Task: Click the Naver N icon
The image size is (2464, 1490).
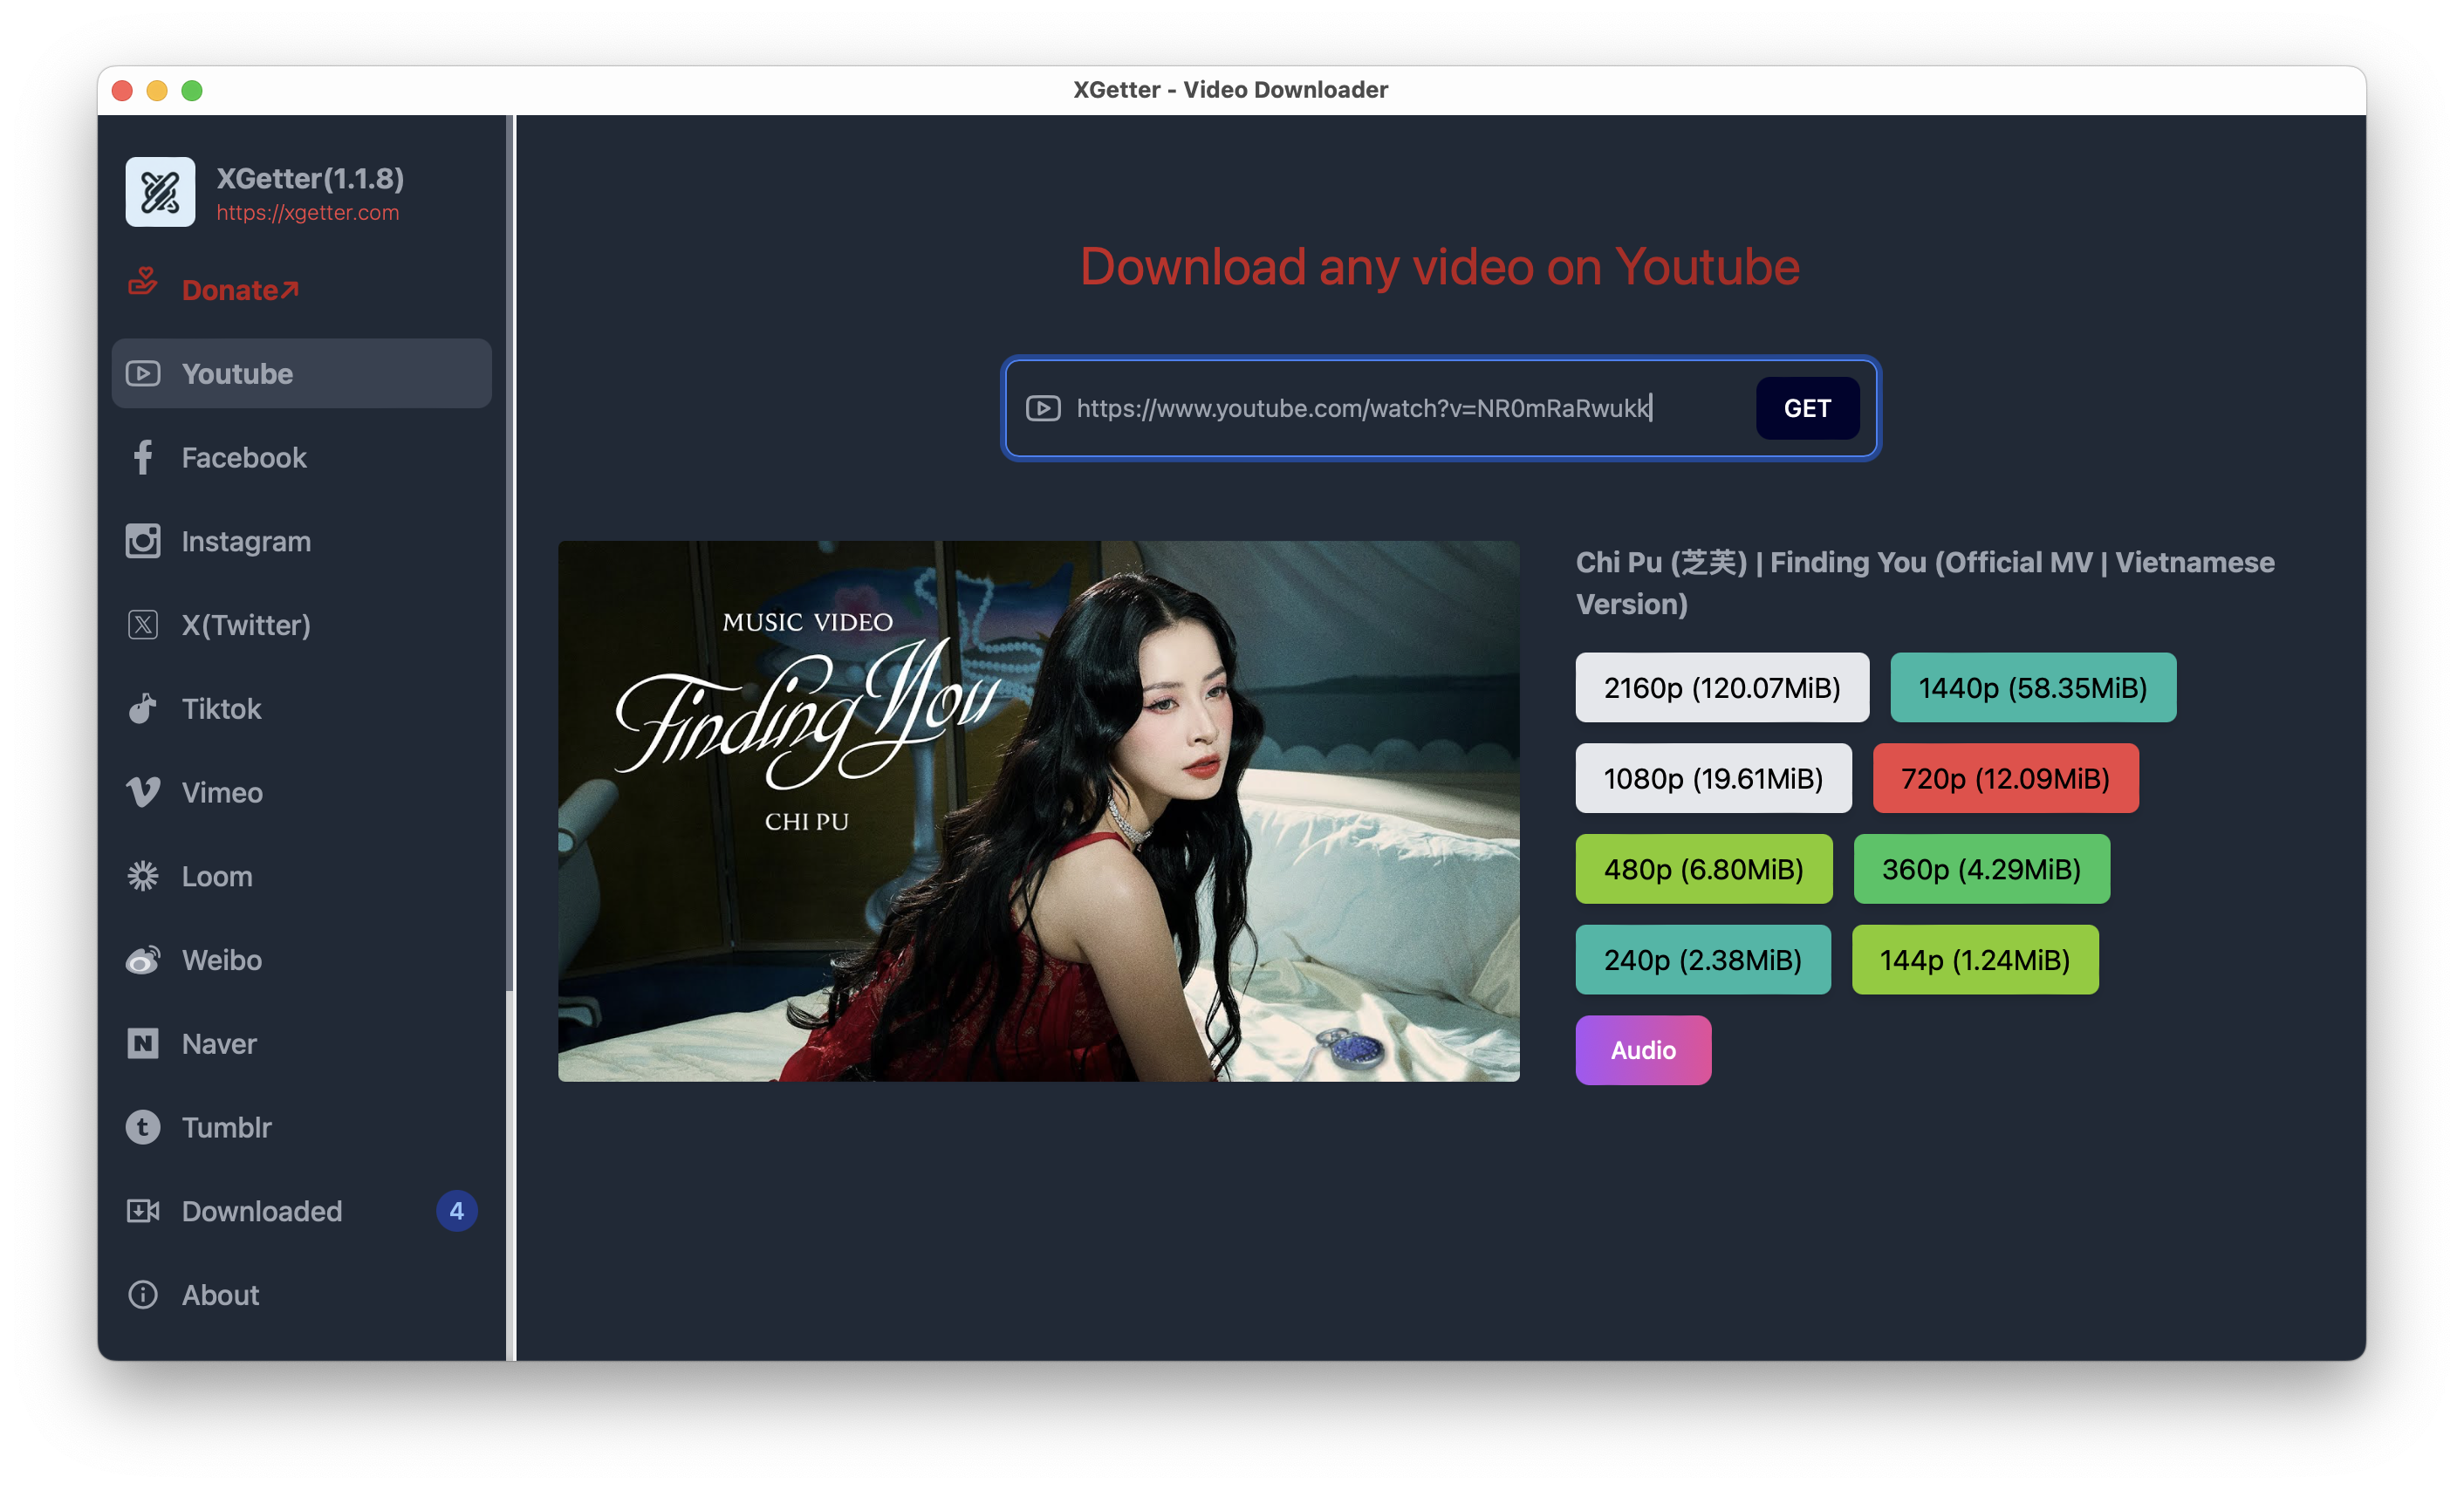Action: [143, 1044]
